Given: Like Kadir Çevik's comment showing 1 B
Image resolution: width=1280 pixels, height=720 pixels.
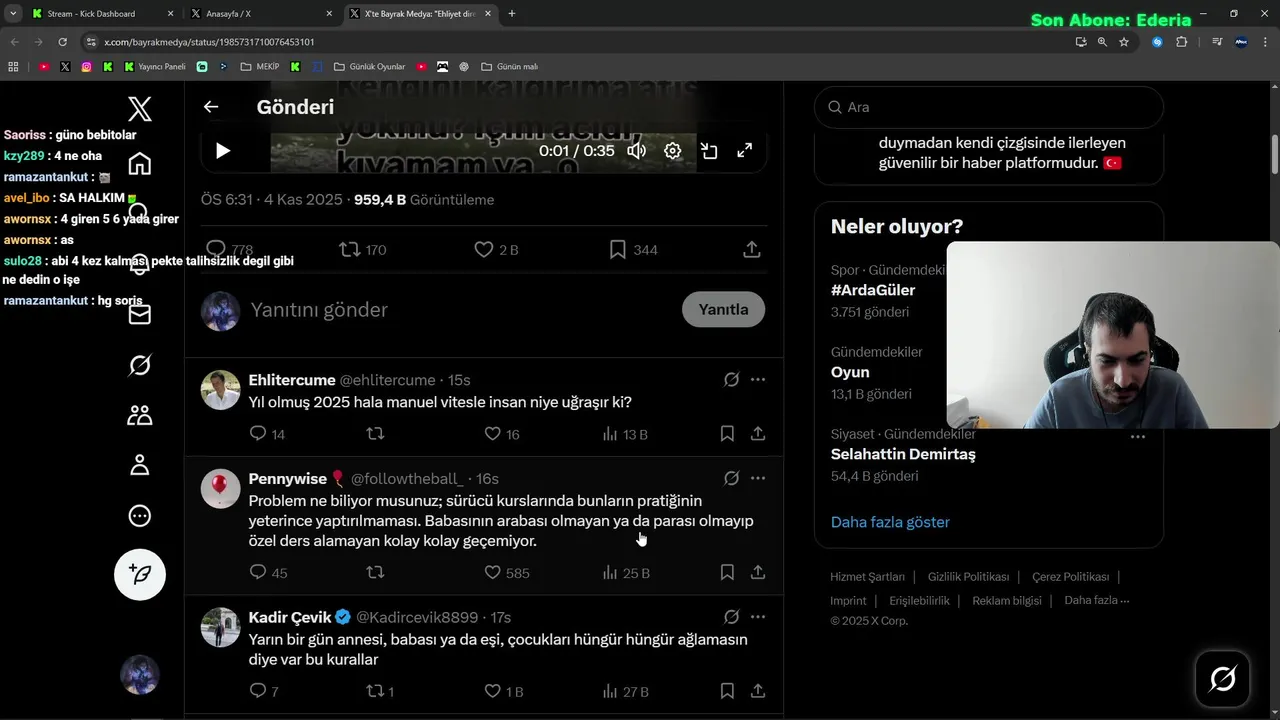Looking at the screenshot, I should pos(503,691).
